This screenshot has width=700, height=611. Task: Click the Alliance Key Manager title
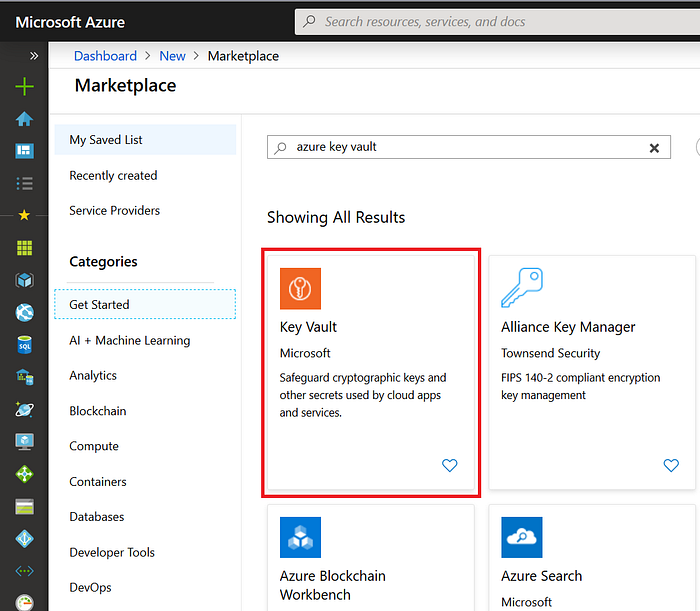[568, 327]
